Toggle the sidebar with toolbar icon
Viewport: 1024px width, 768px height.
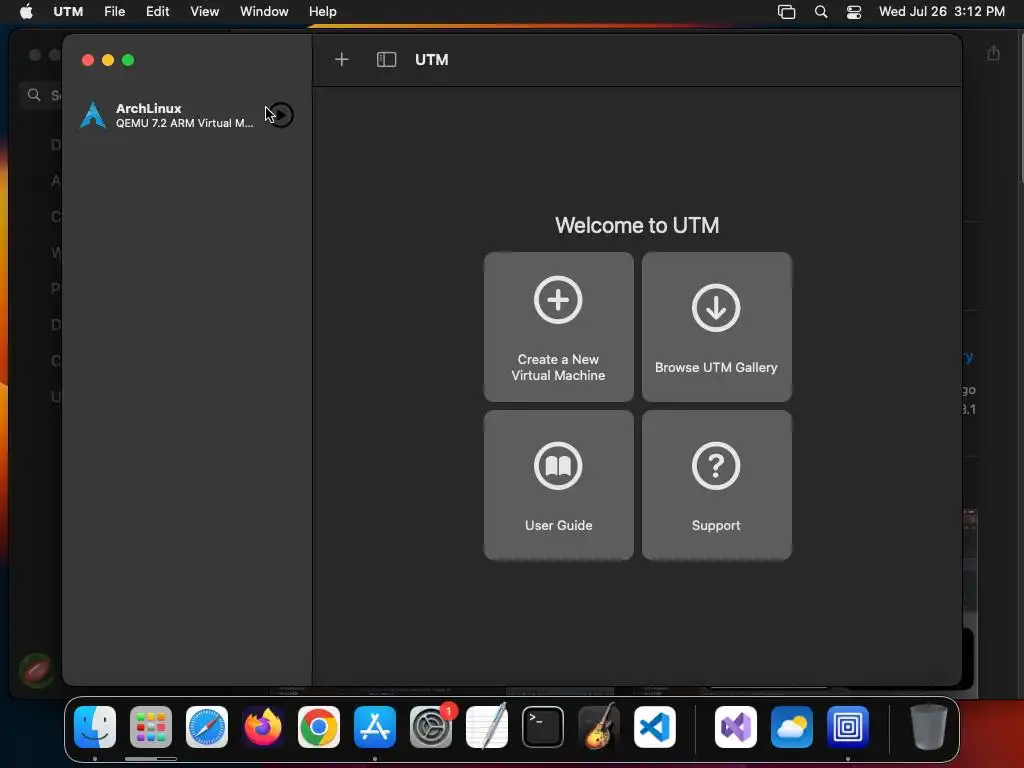[387, 60]
